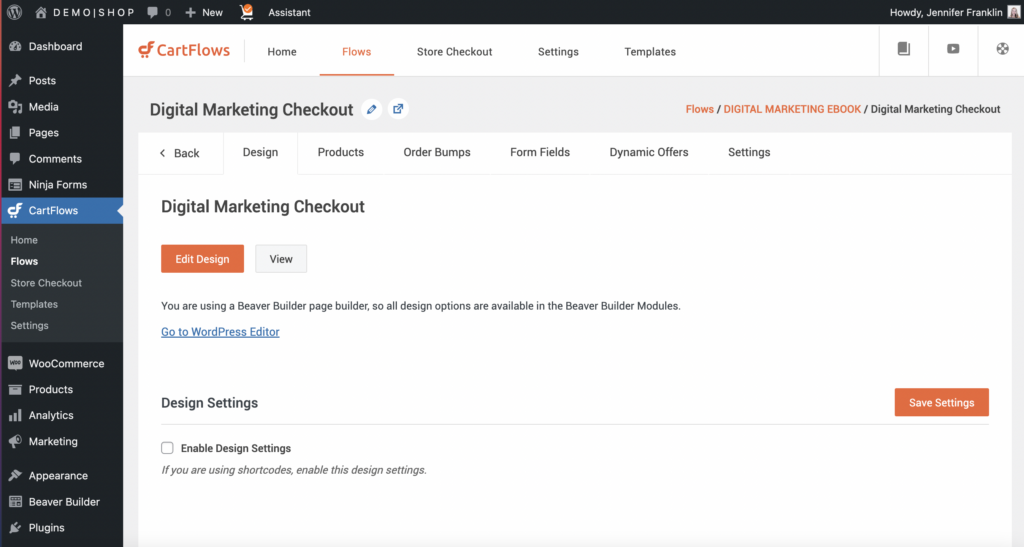Click the WooCommerce sidebar icon

[15, 363]
